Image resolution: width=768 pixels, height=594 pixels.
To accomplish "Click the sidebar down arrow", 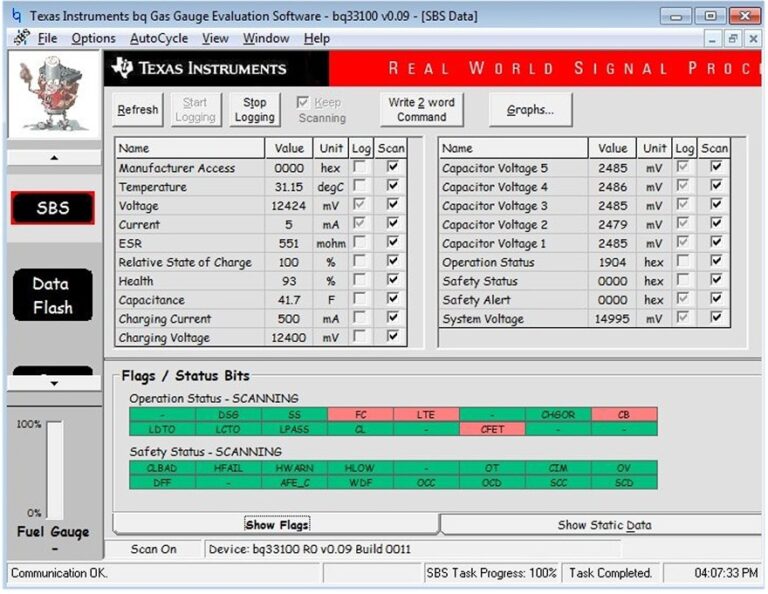I will click(54, 383).
